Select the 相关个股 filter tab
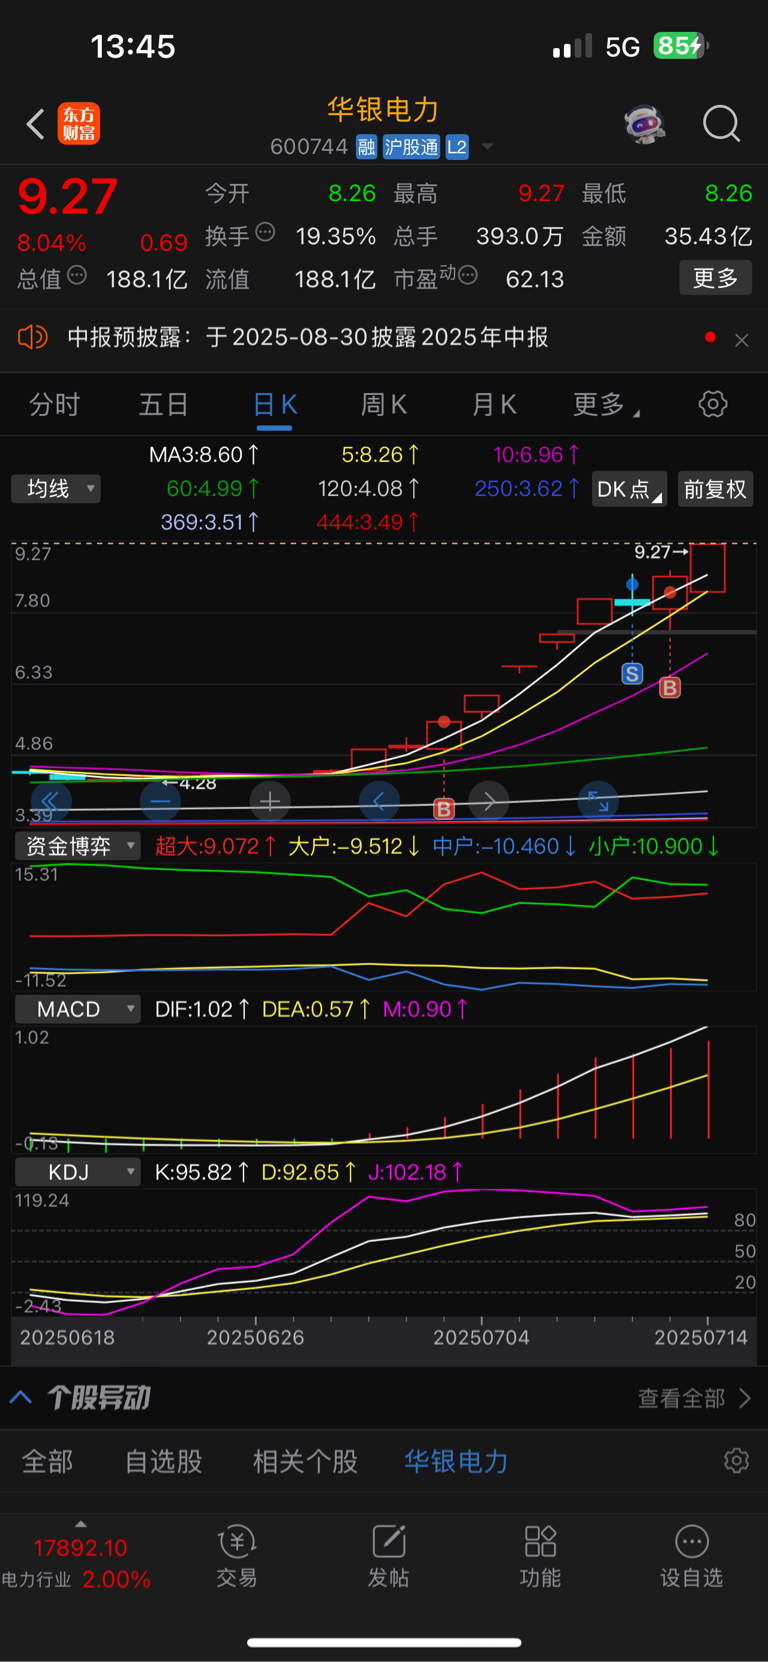Screen dimensions: 768x1662 305,1461
